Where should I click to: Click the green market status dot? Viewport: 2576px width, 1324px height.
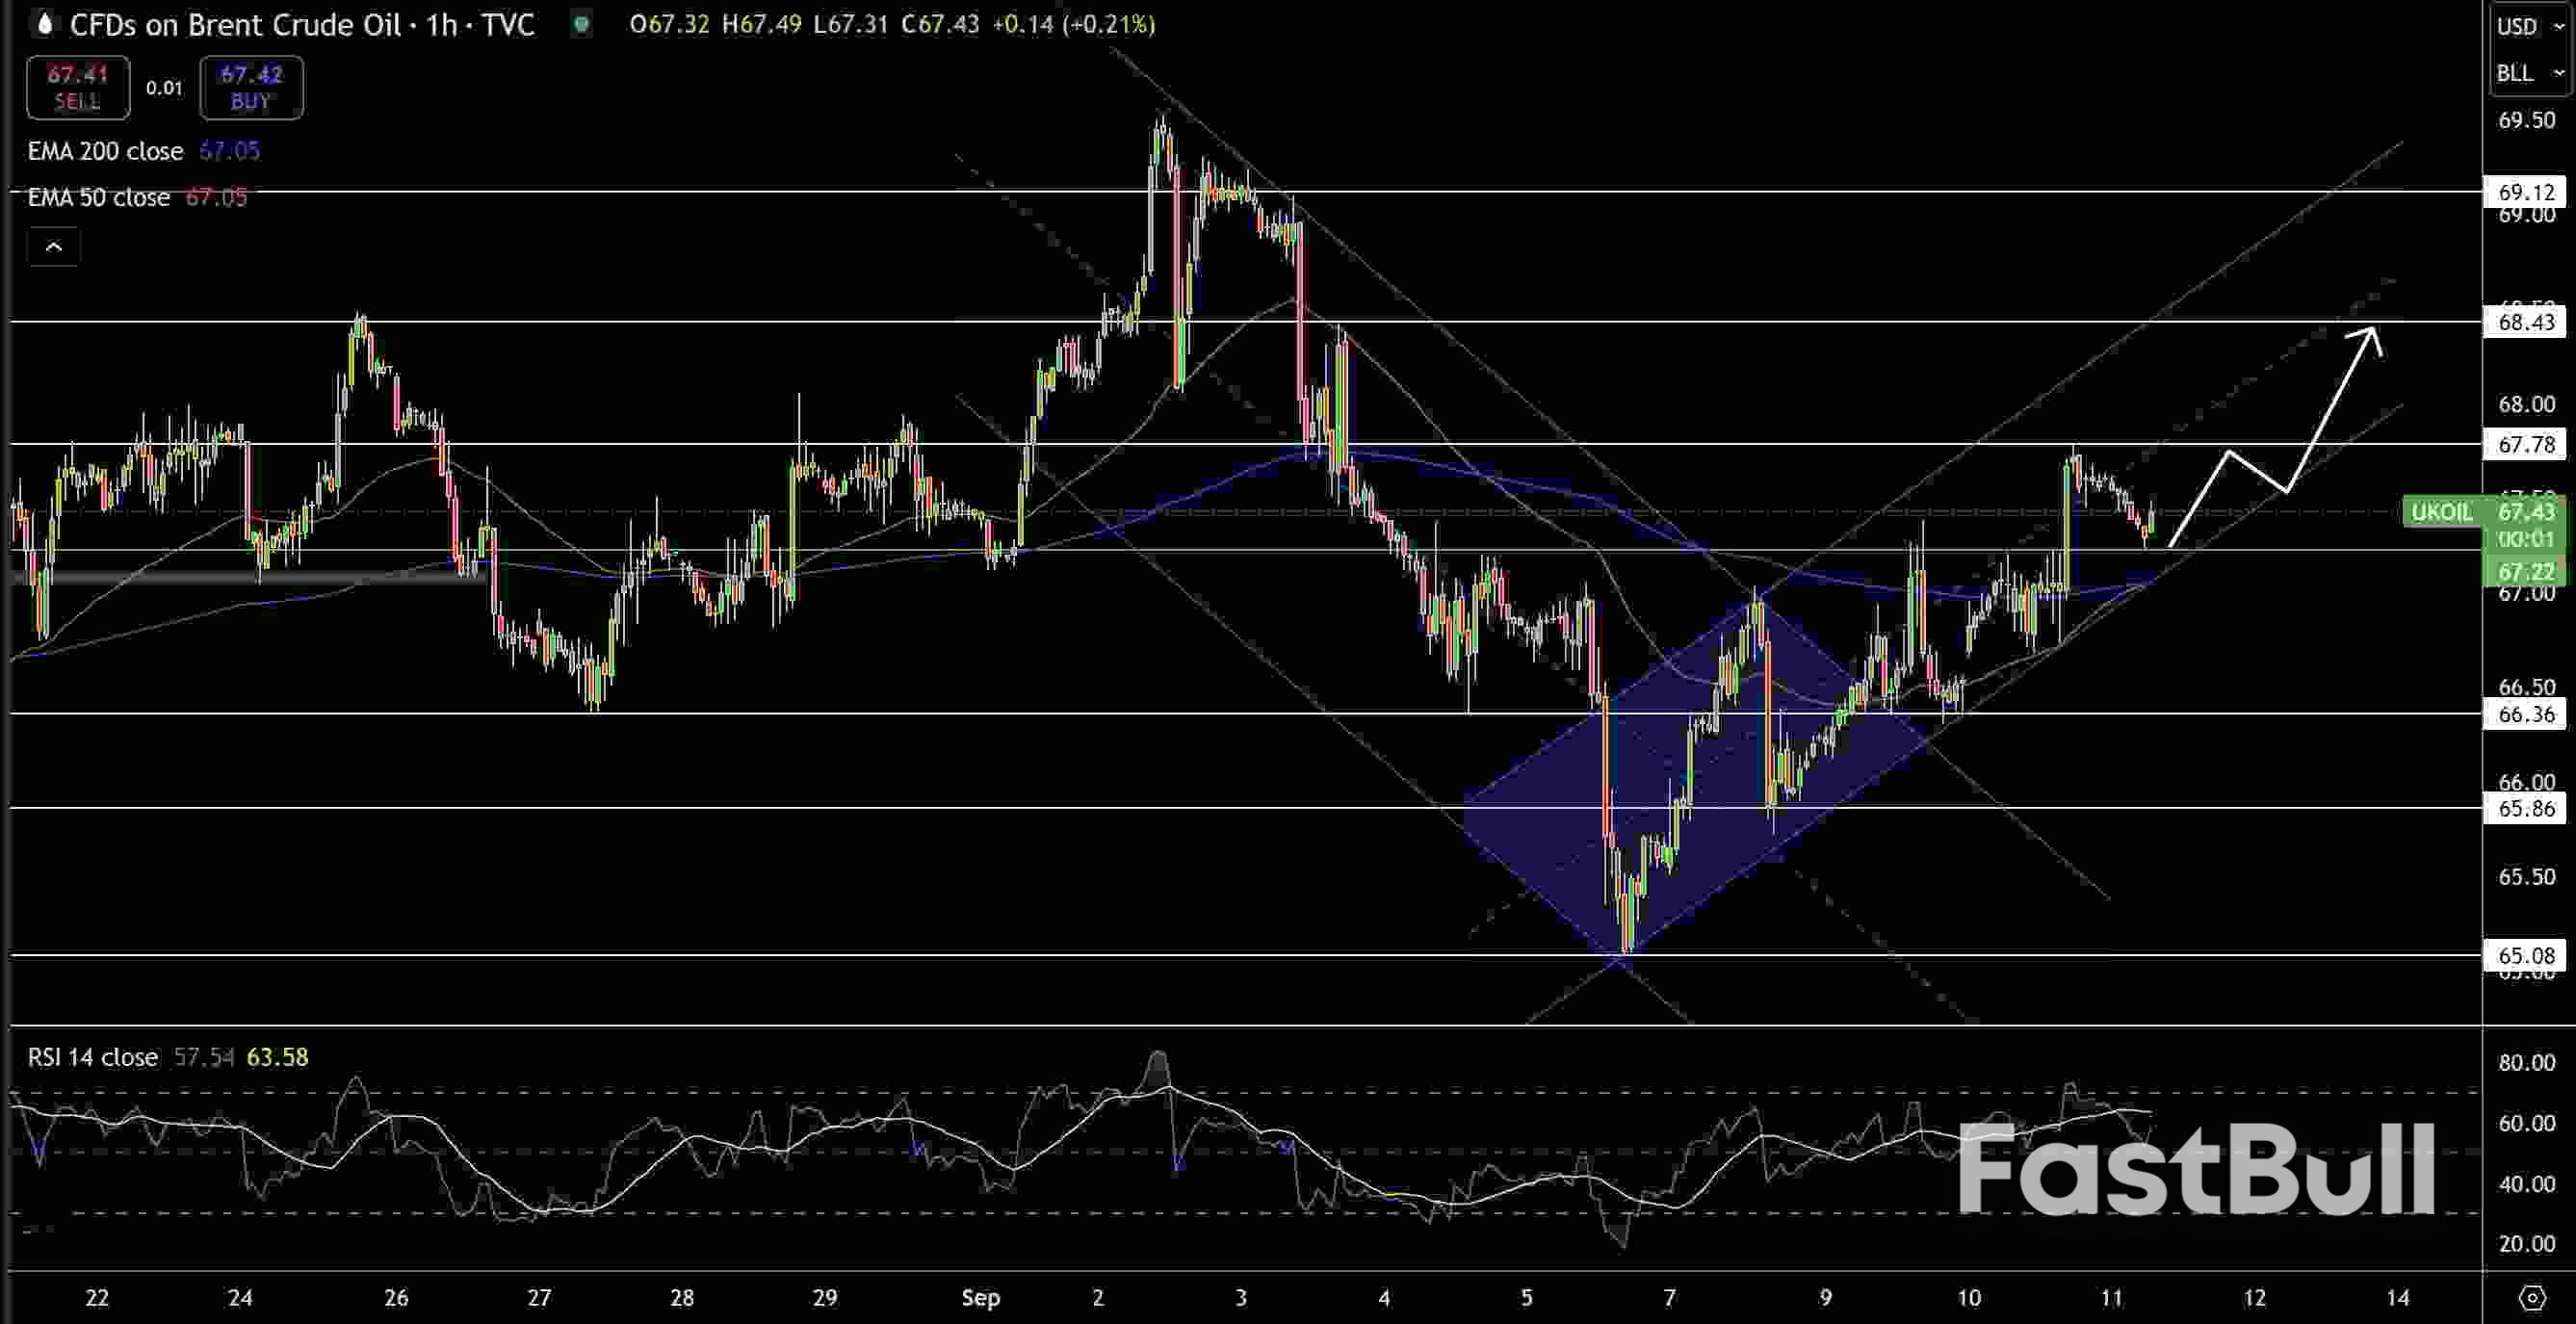tap(581, 25)
